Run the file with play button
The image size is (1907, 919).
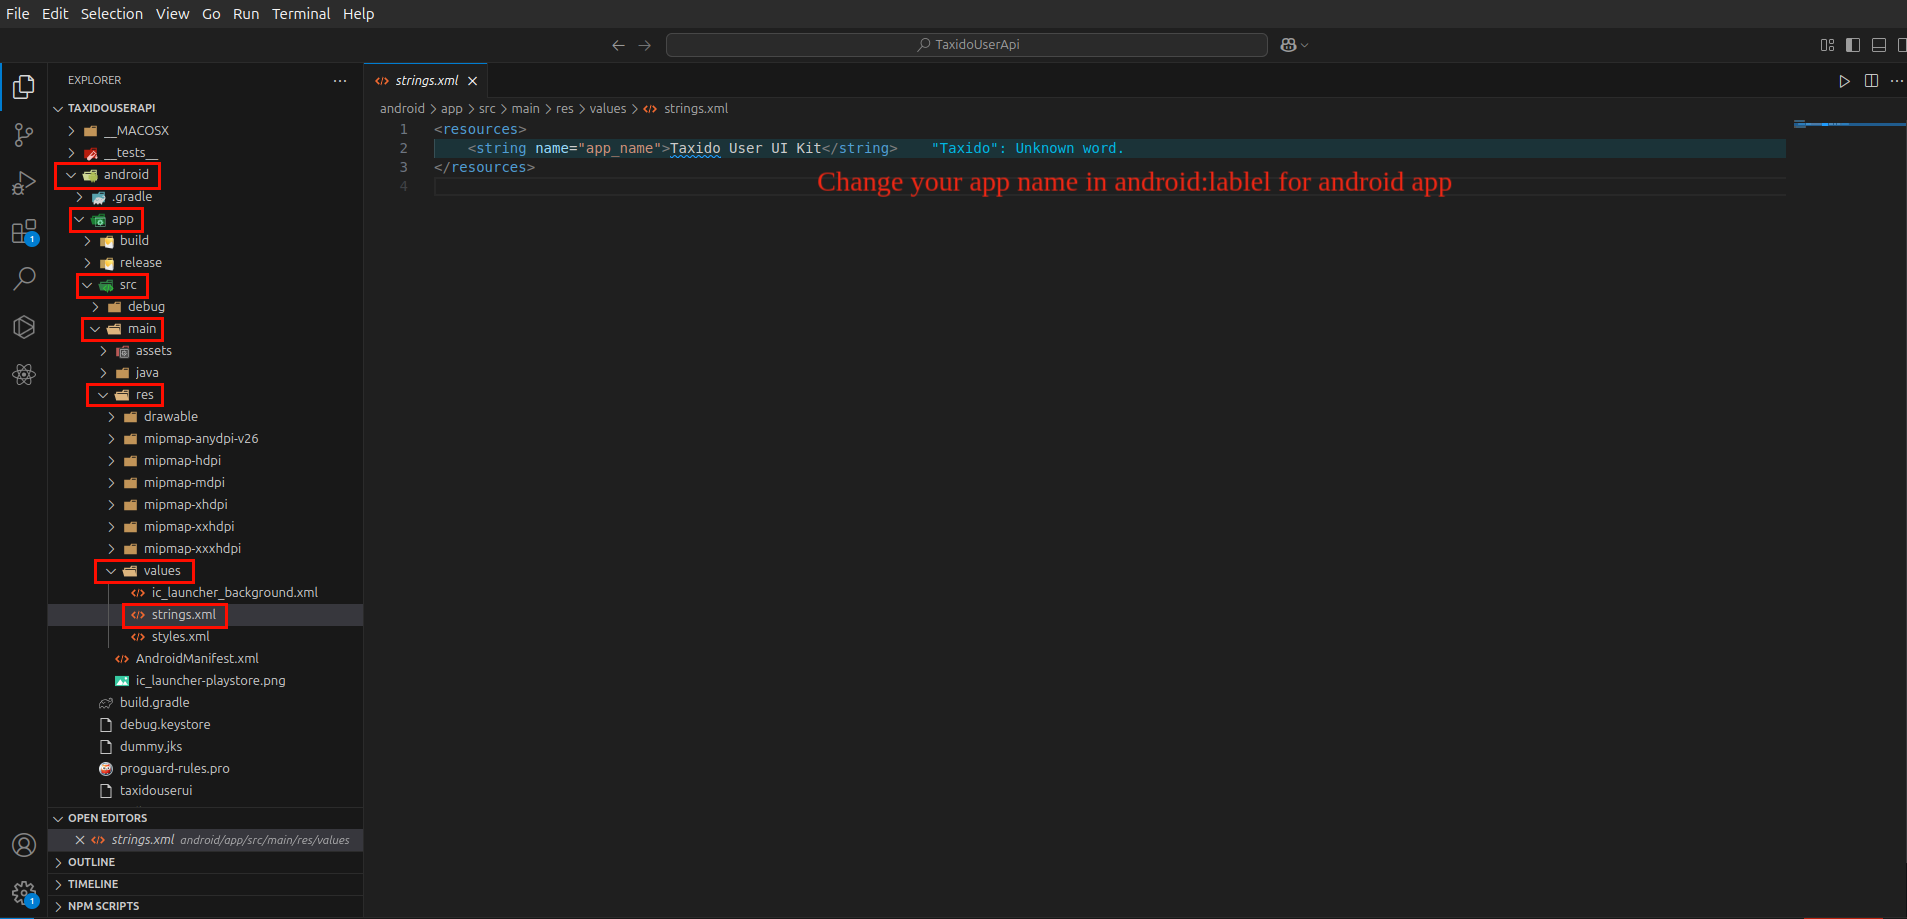[x=1844, y=81]
